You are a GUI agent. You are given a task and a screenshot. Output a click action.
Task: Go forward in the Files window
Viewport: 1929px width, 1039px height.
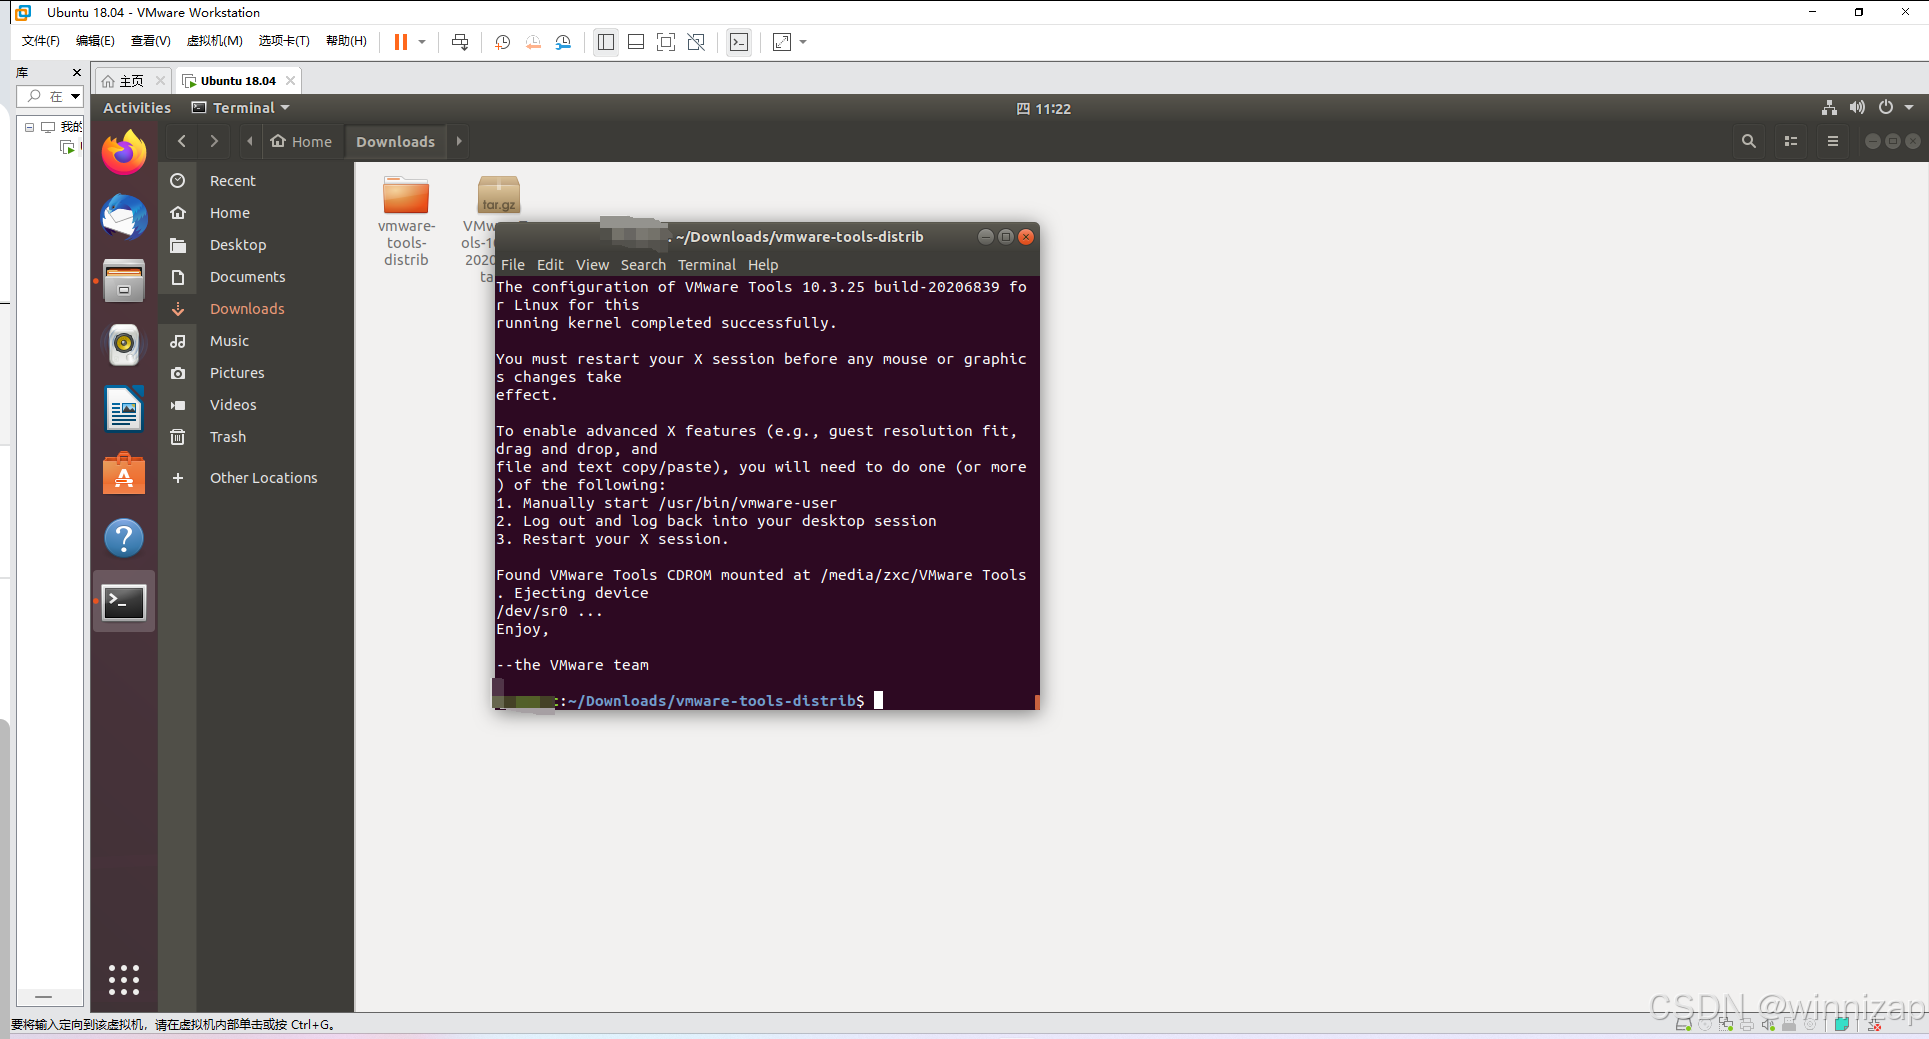214,141
